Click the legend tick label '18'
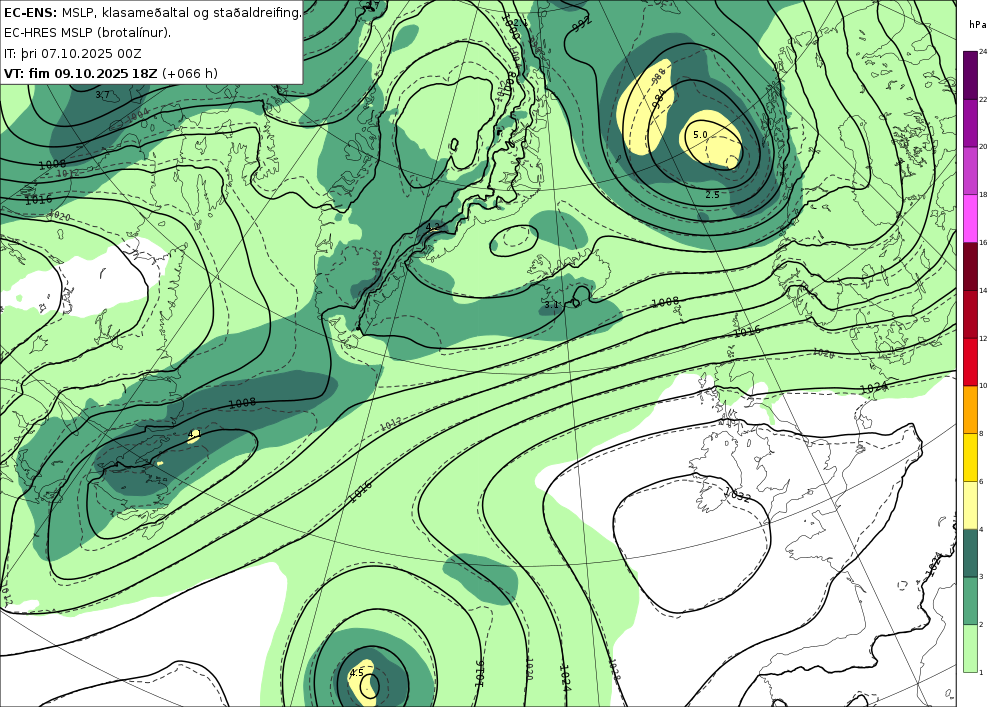The width and height of the screenshot is (1000, 707). pos(983,194)
